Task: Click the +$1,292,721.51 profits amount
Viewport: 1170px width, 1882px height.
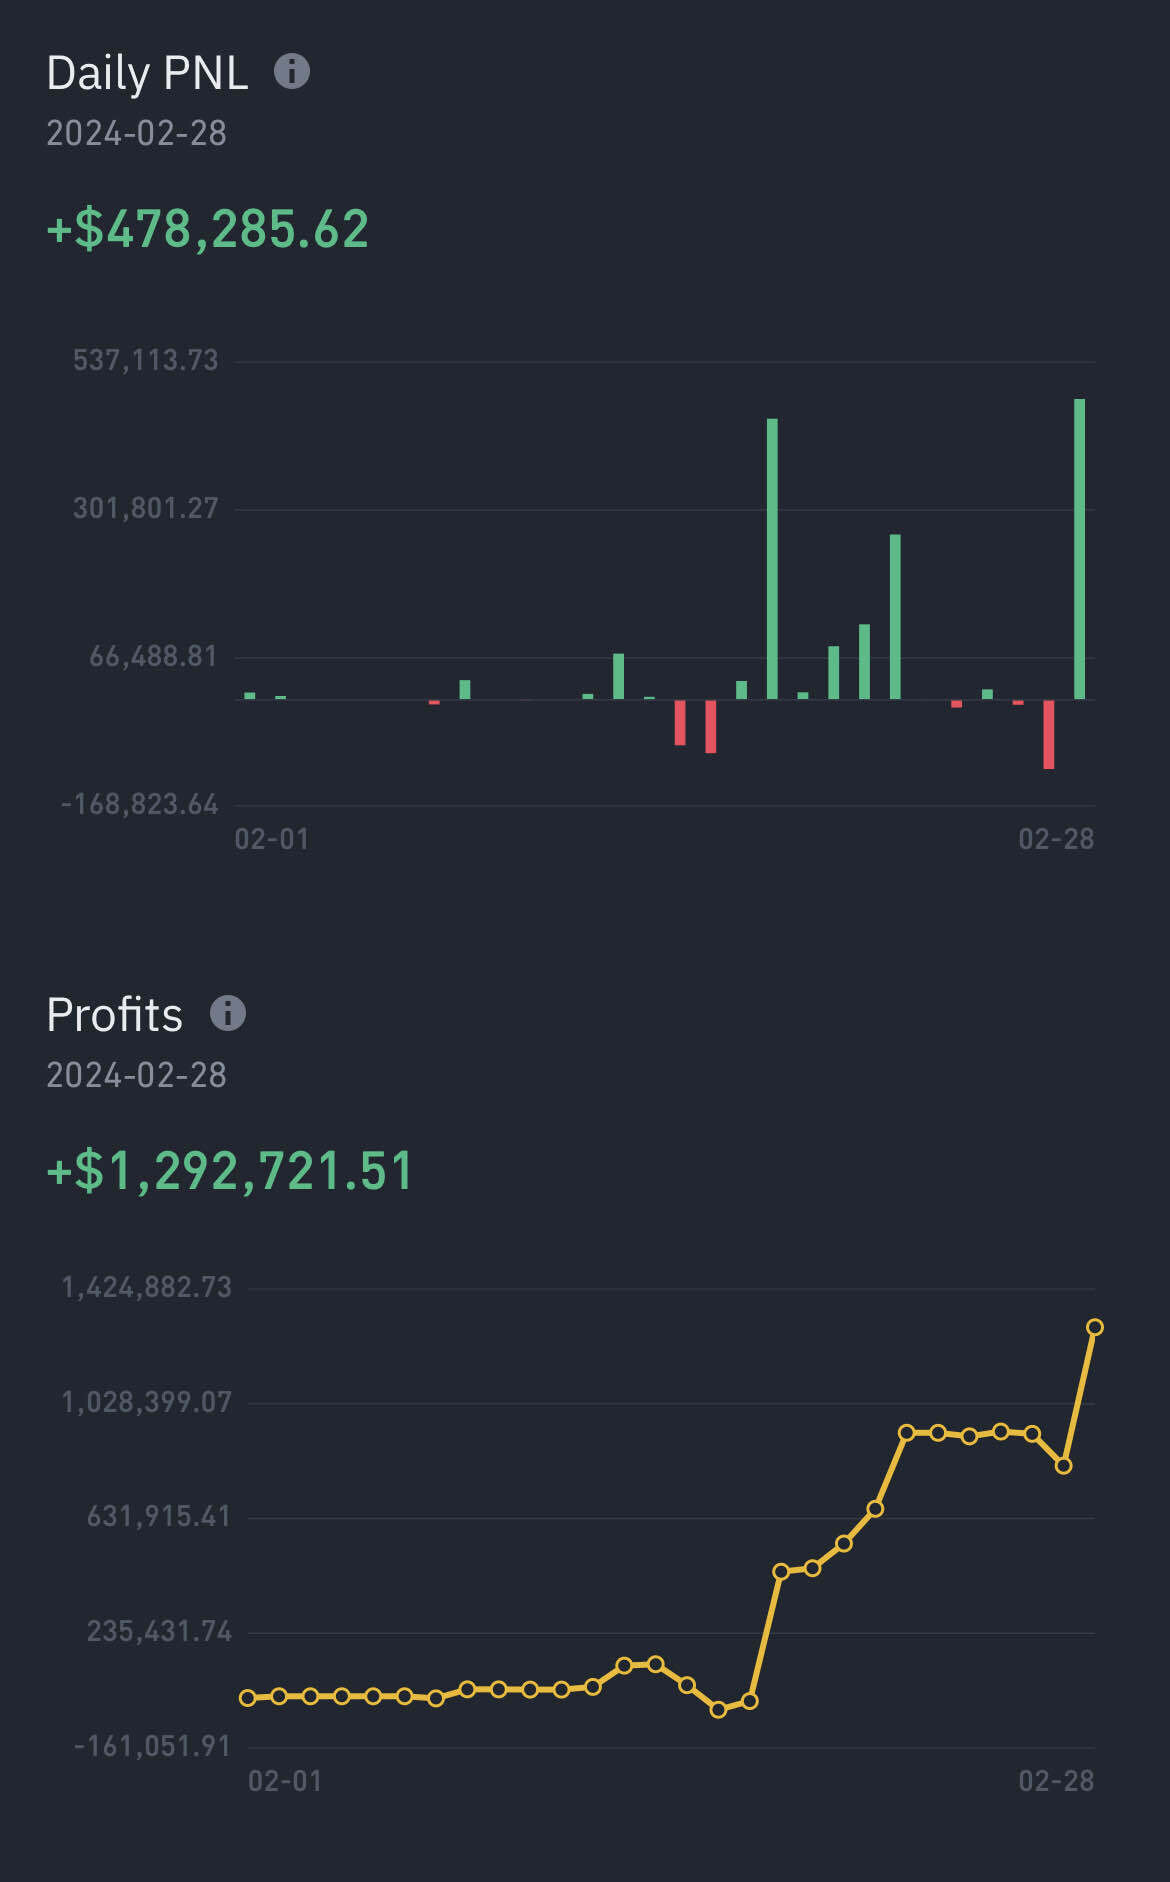Action: point(230,1171)
